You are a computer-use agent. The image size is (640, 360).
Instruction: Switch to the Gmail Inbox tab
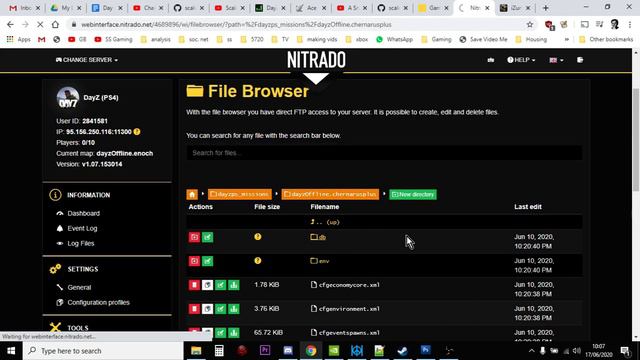pyautogui.click(x=24, y=8)
